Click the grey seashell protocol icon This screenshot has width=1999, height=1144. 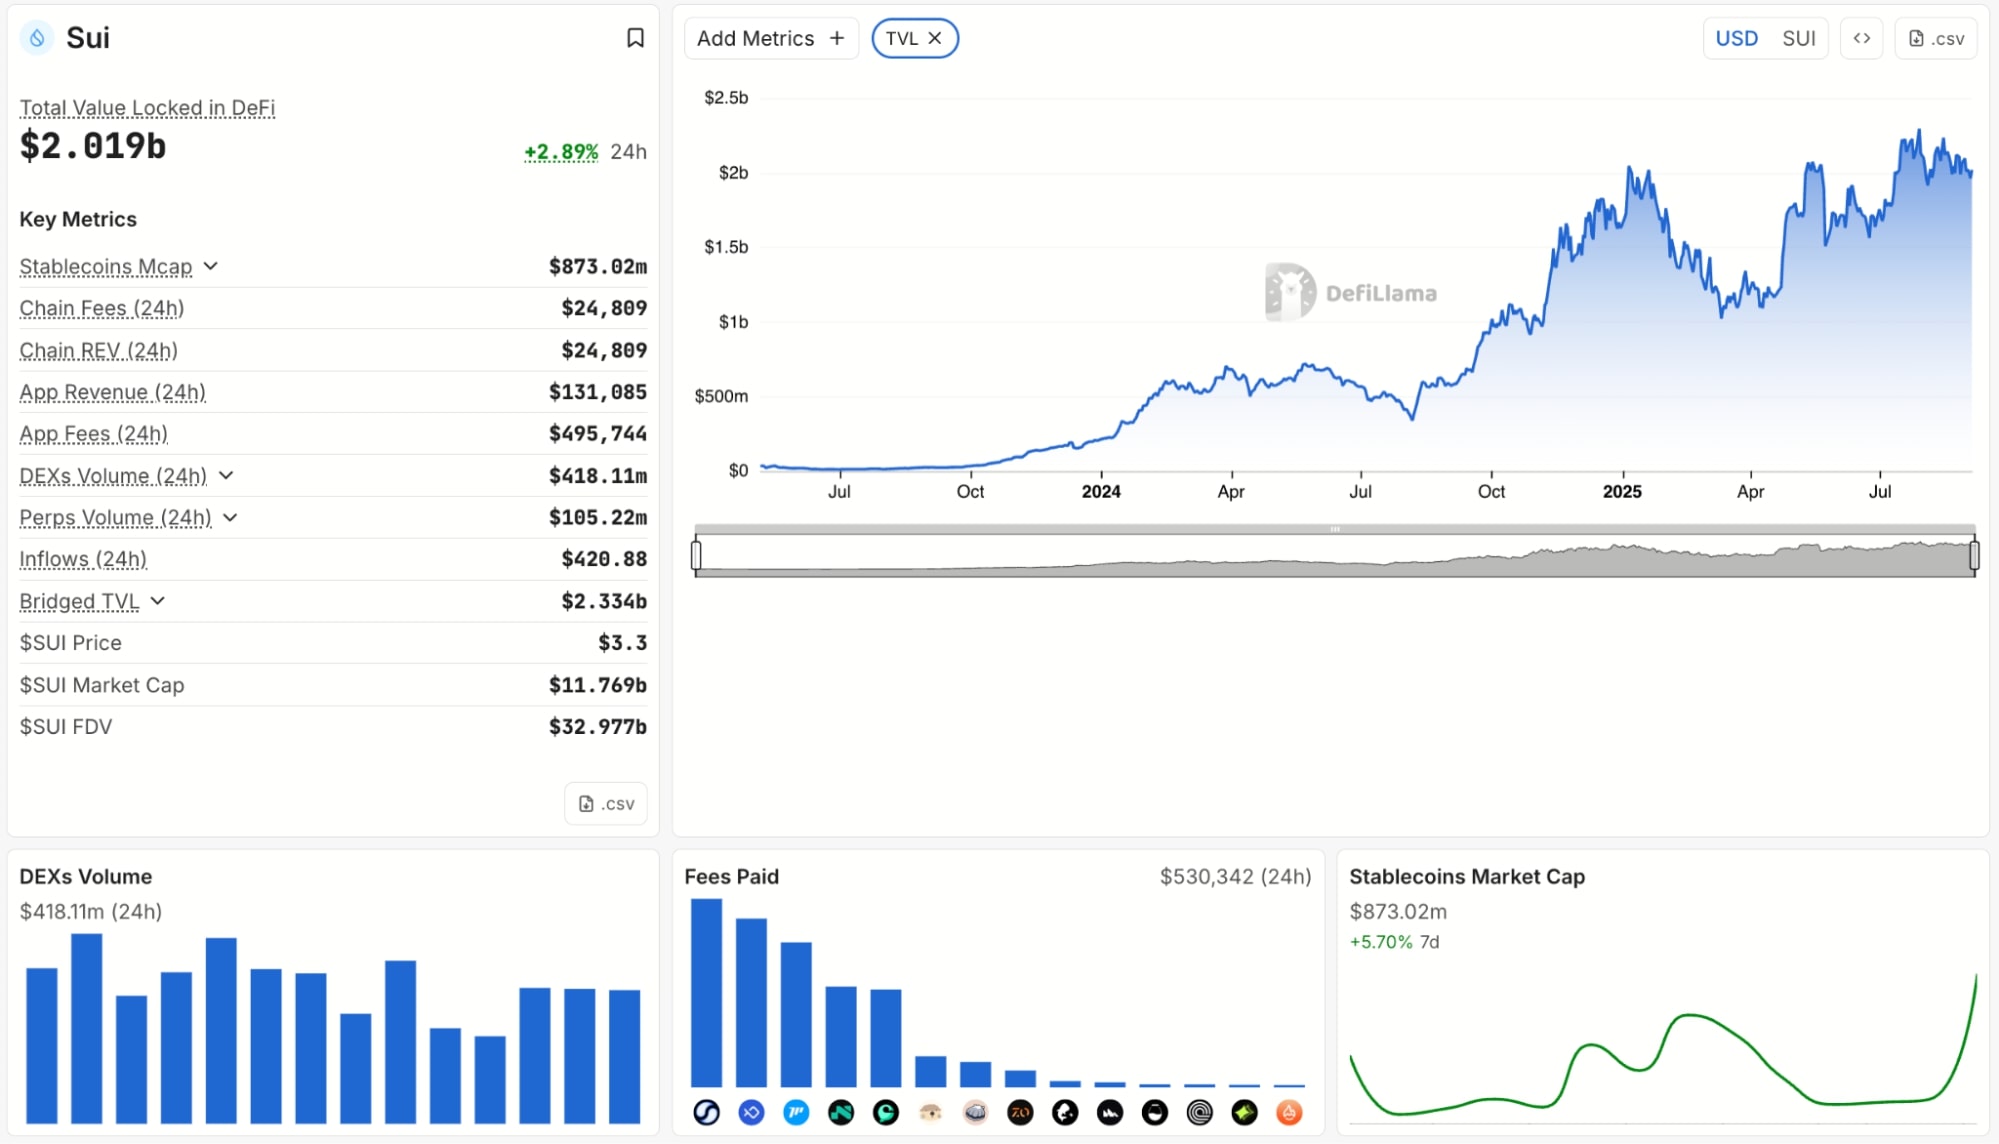tap(975, 1112)
